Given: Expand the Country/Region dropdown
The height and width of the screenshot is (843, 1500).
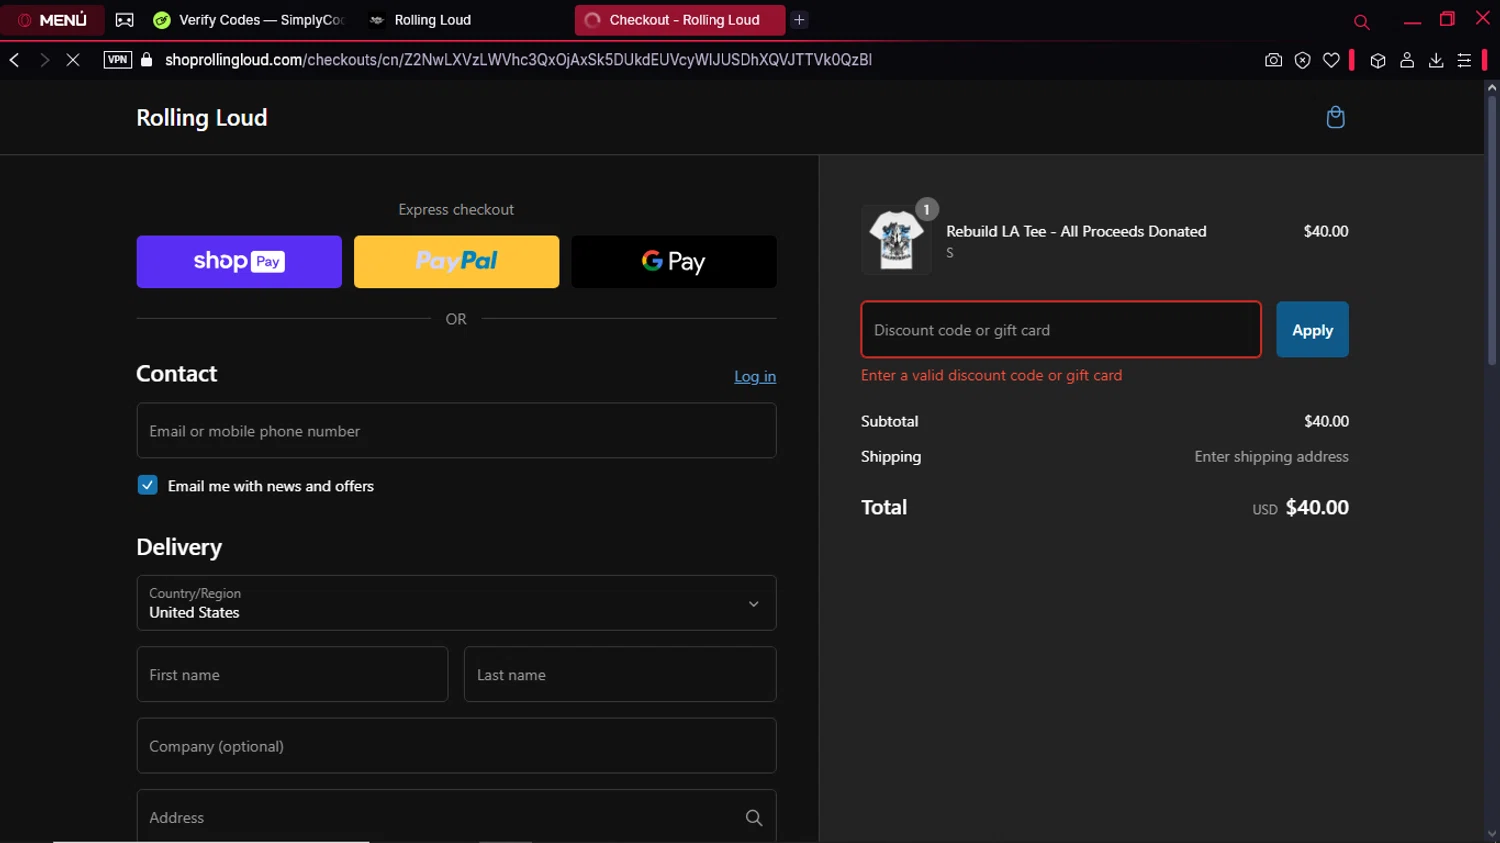Looking at the screenshot, I should coord(456,603).
